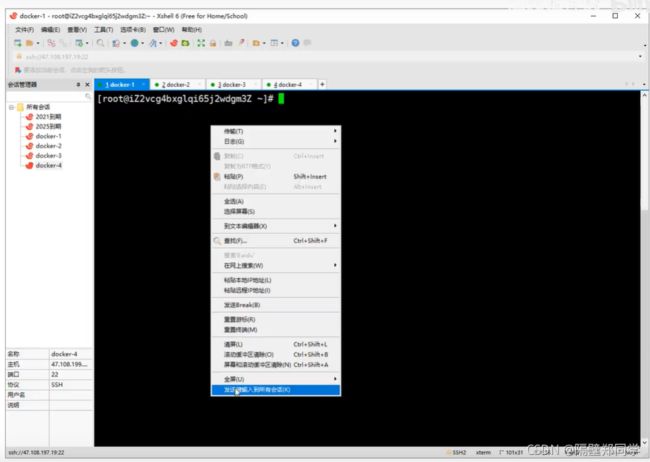Close the session manager panel

pos(87,85)
